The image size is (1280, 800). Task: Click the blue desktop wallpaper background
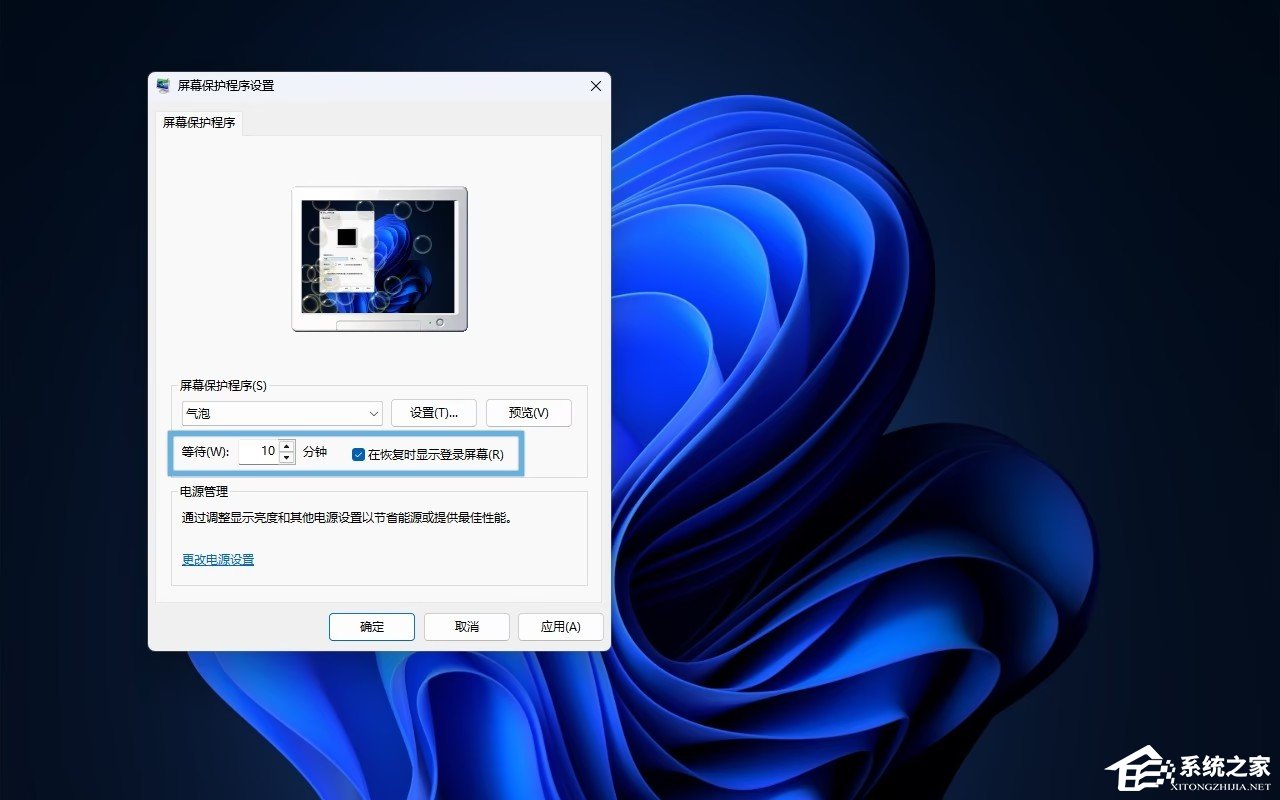[900, 400]
